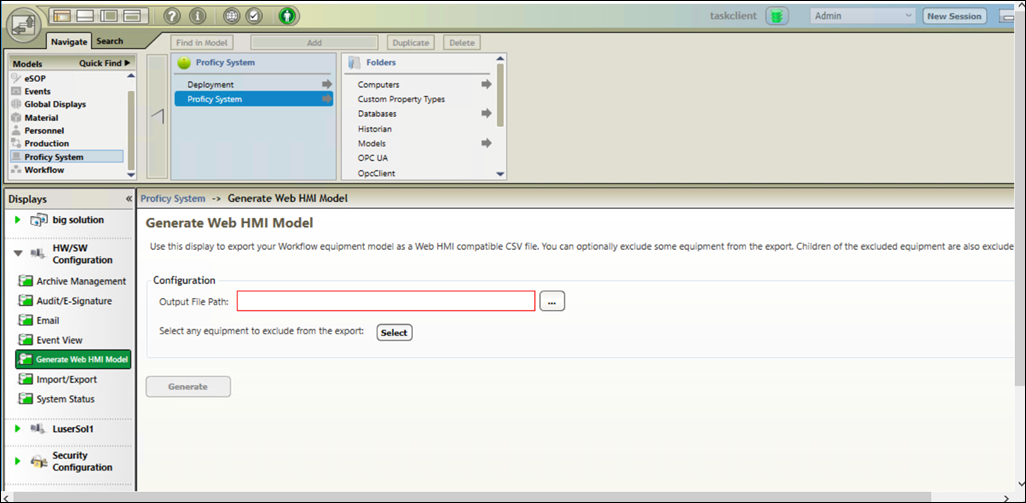Click the checkmark task icon in toolbar
This screenshot has height=503, width=1026.
tap(255, 16)
